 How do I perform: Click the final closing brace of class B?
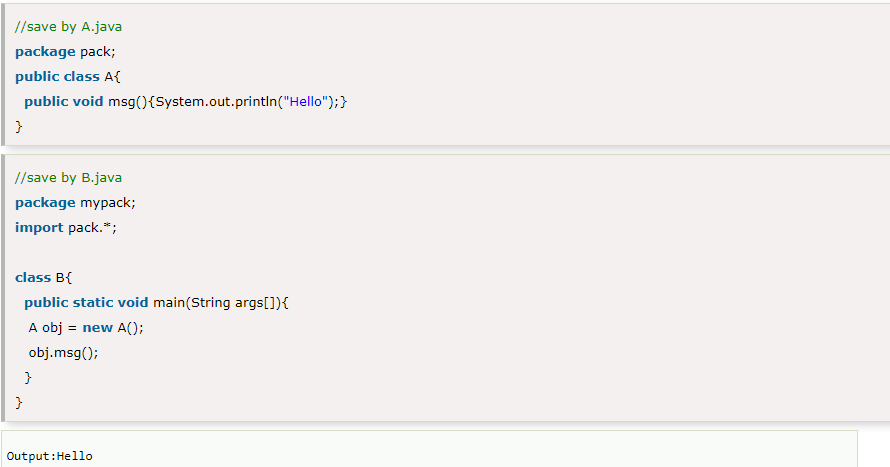(x=18, y=402)
